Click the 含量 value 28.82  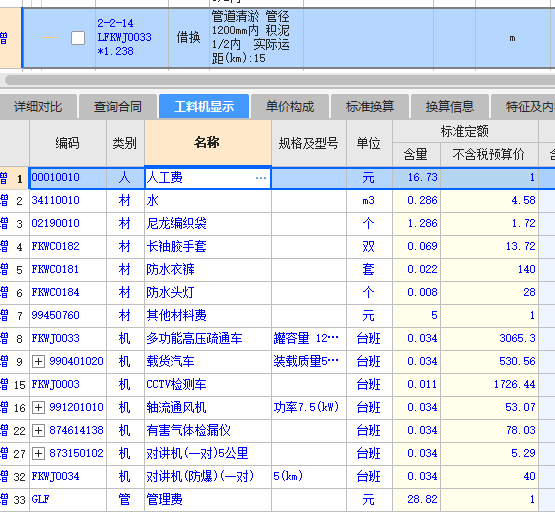[x=416, y=500]
